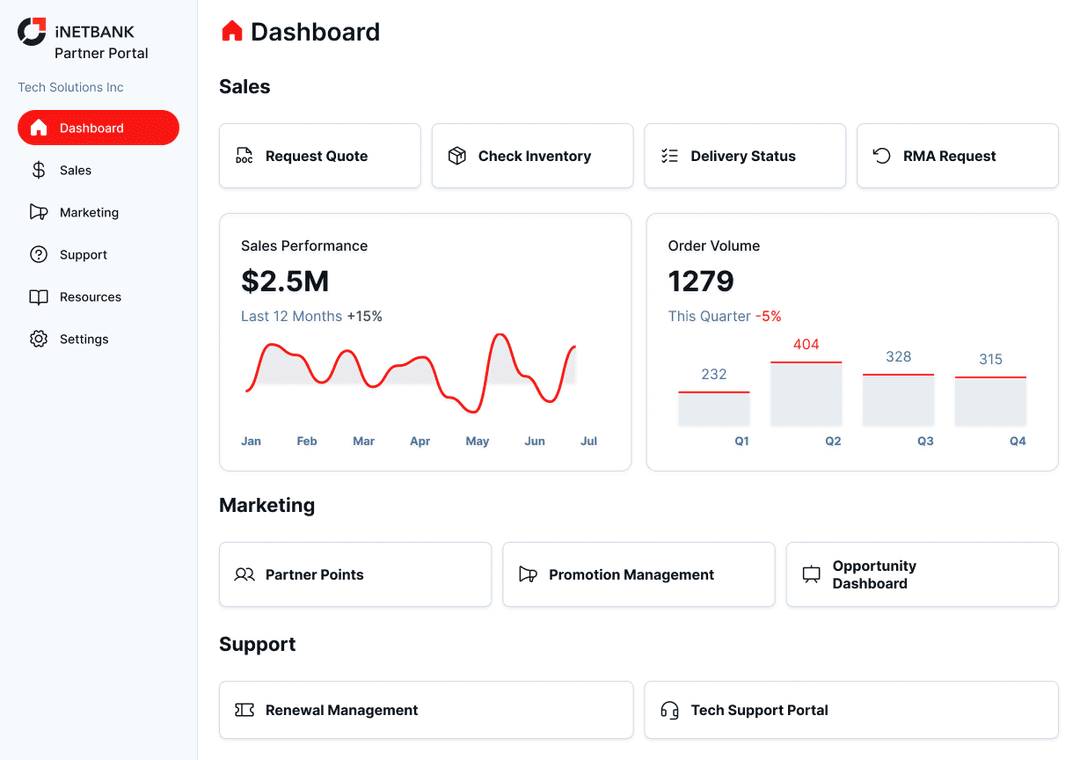This screenshot has height=760, width=1080.
Task: Click the Q2 bar in Order Volume
Action: (806, 394)
